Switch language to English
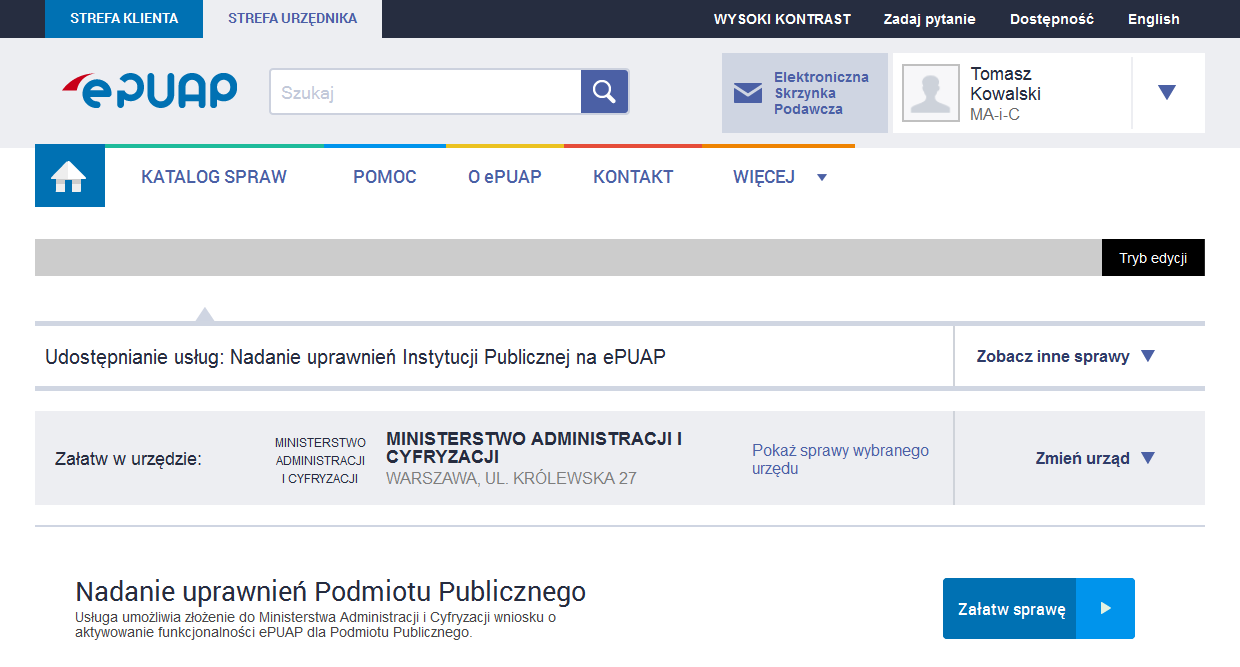This screenshot has height=667, width=1240. click(x=1154, y=19)
